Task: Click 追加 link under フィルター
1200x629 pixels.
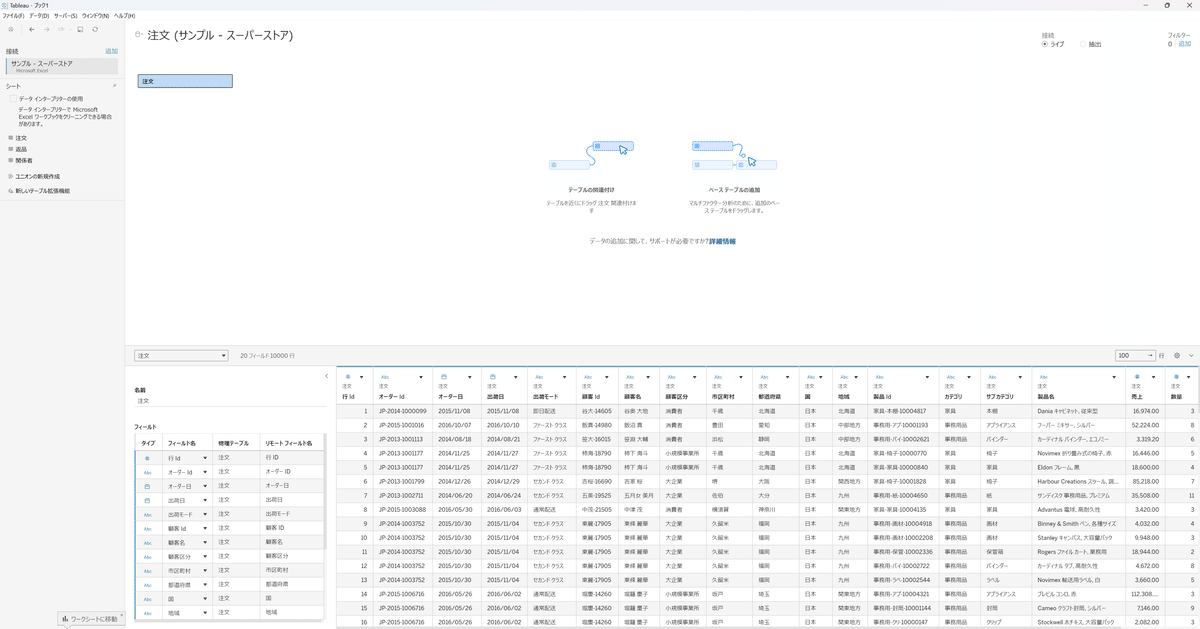Action: [1185, 44]
